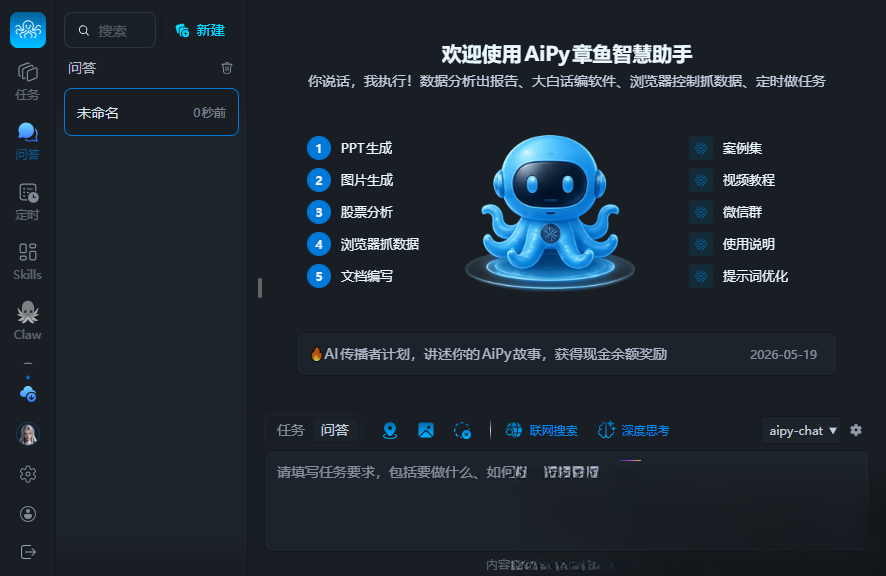The height and width of the screenshot is (576, 886).
Task: Open the 提示词优化 link
Action: (755, 276)
